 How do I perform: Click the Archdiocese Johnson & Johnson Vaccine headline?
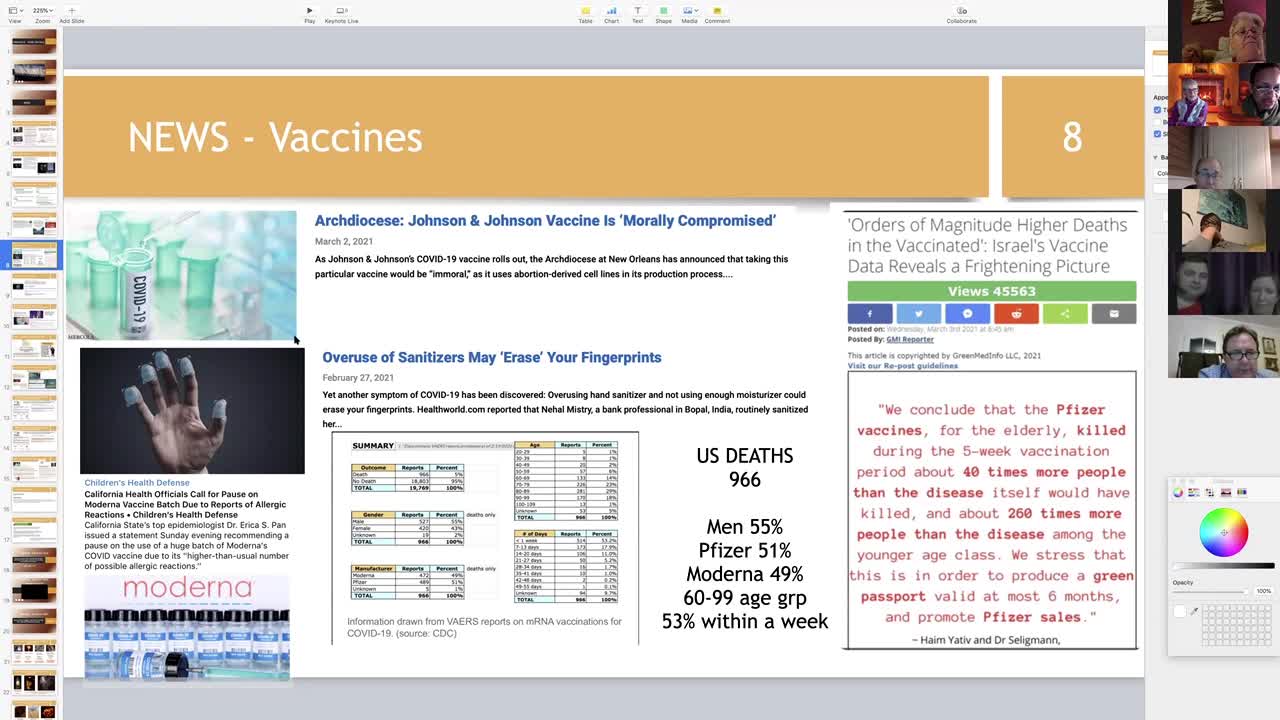545,221
